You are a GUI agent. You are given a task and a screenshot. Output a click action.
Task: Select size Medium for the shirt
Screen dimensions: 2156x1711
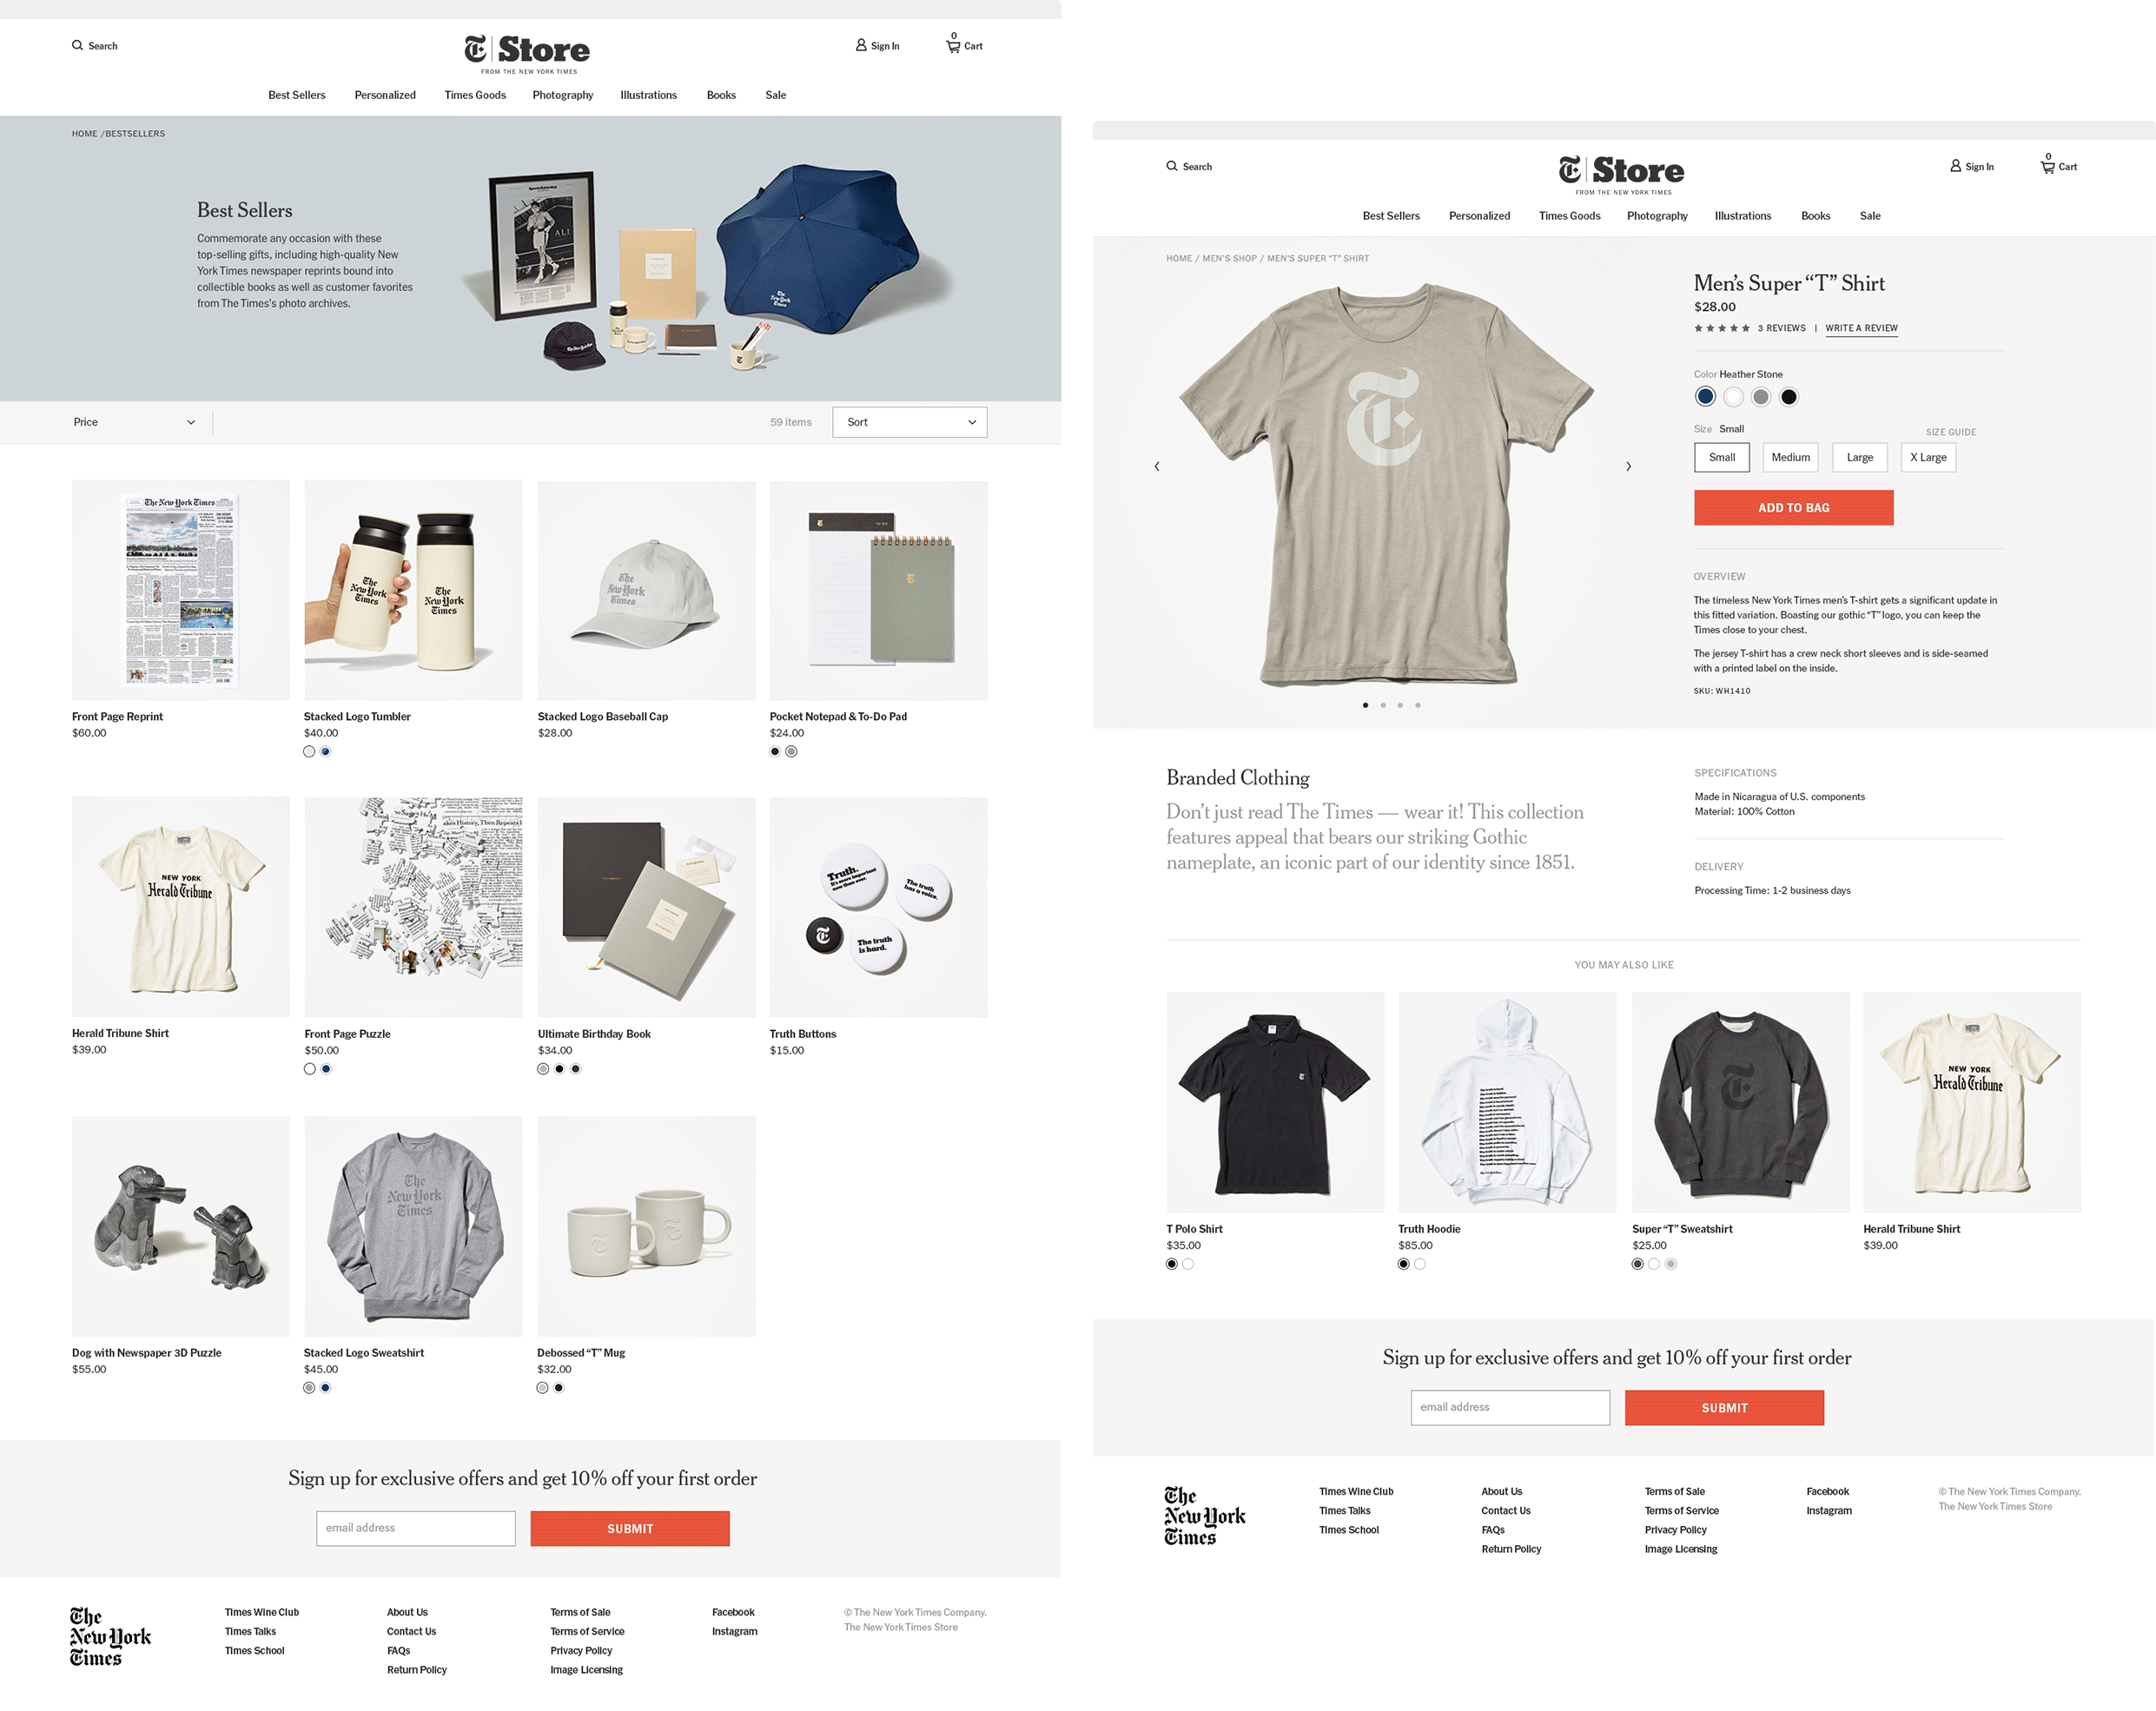(x=1790, y=457)
